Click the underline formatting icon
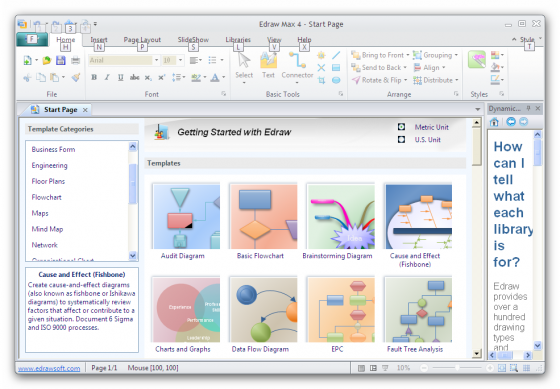560x389 pixels. point(120,77)
